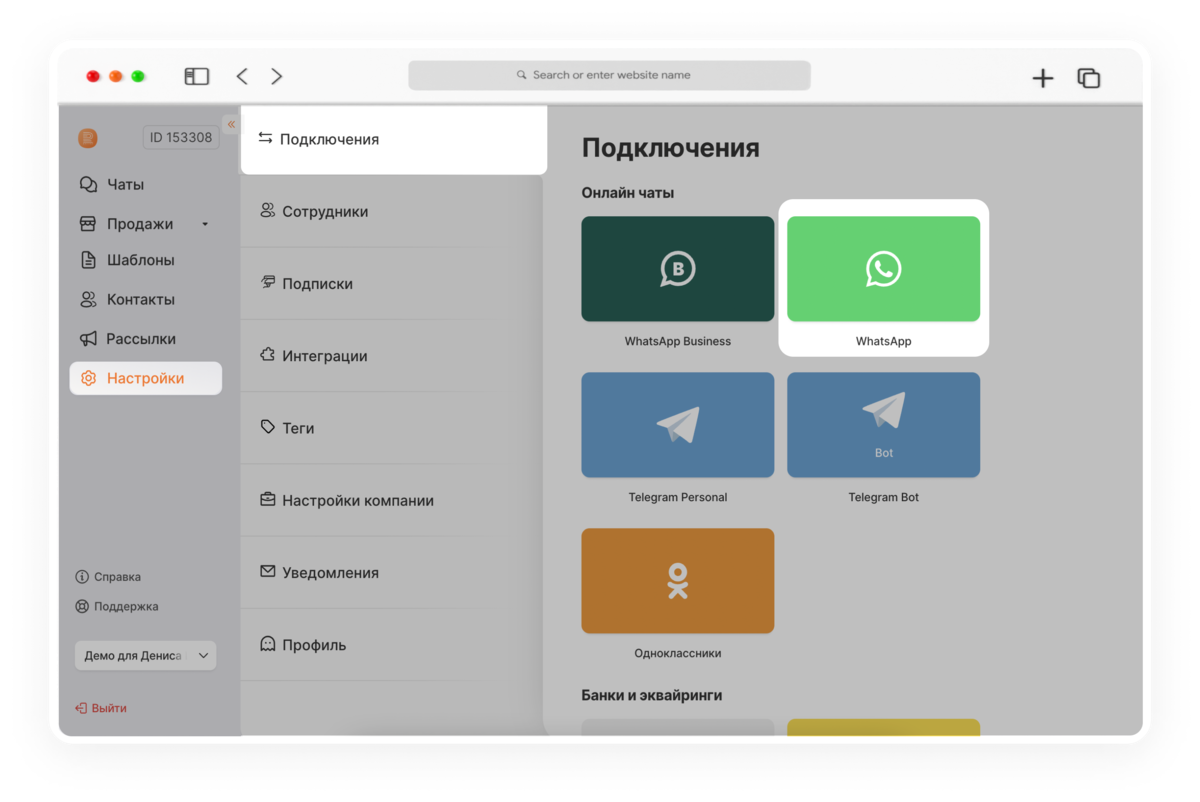Click the Рассылки megaphone icon
The height and width of the screenshot is (802, 1200).
point(88,339)
